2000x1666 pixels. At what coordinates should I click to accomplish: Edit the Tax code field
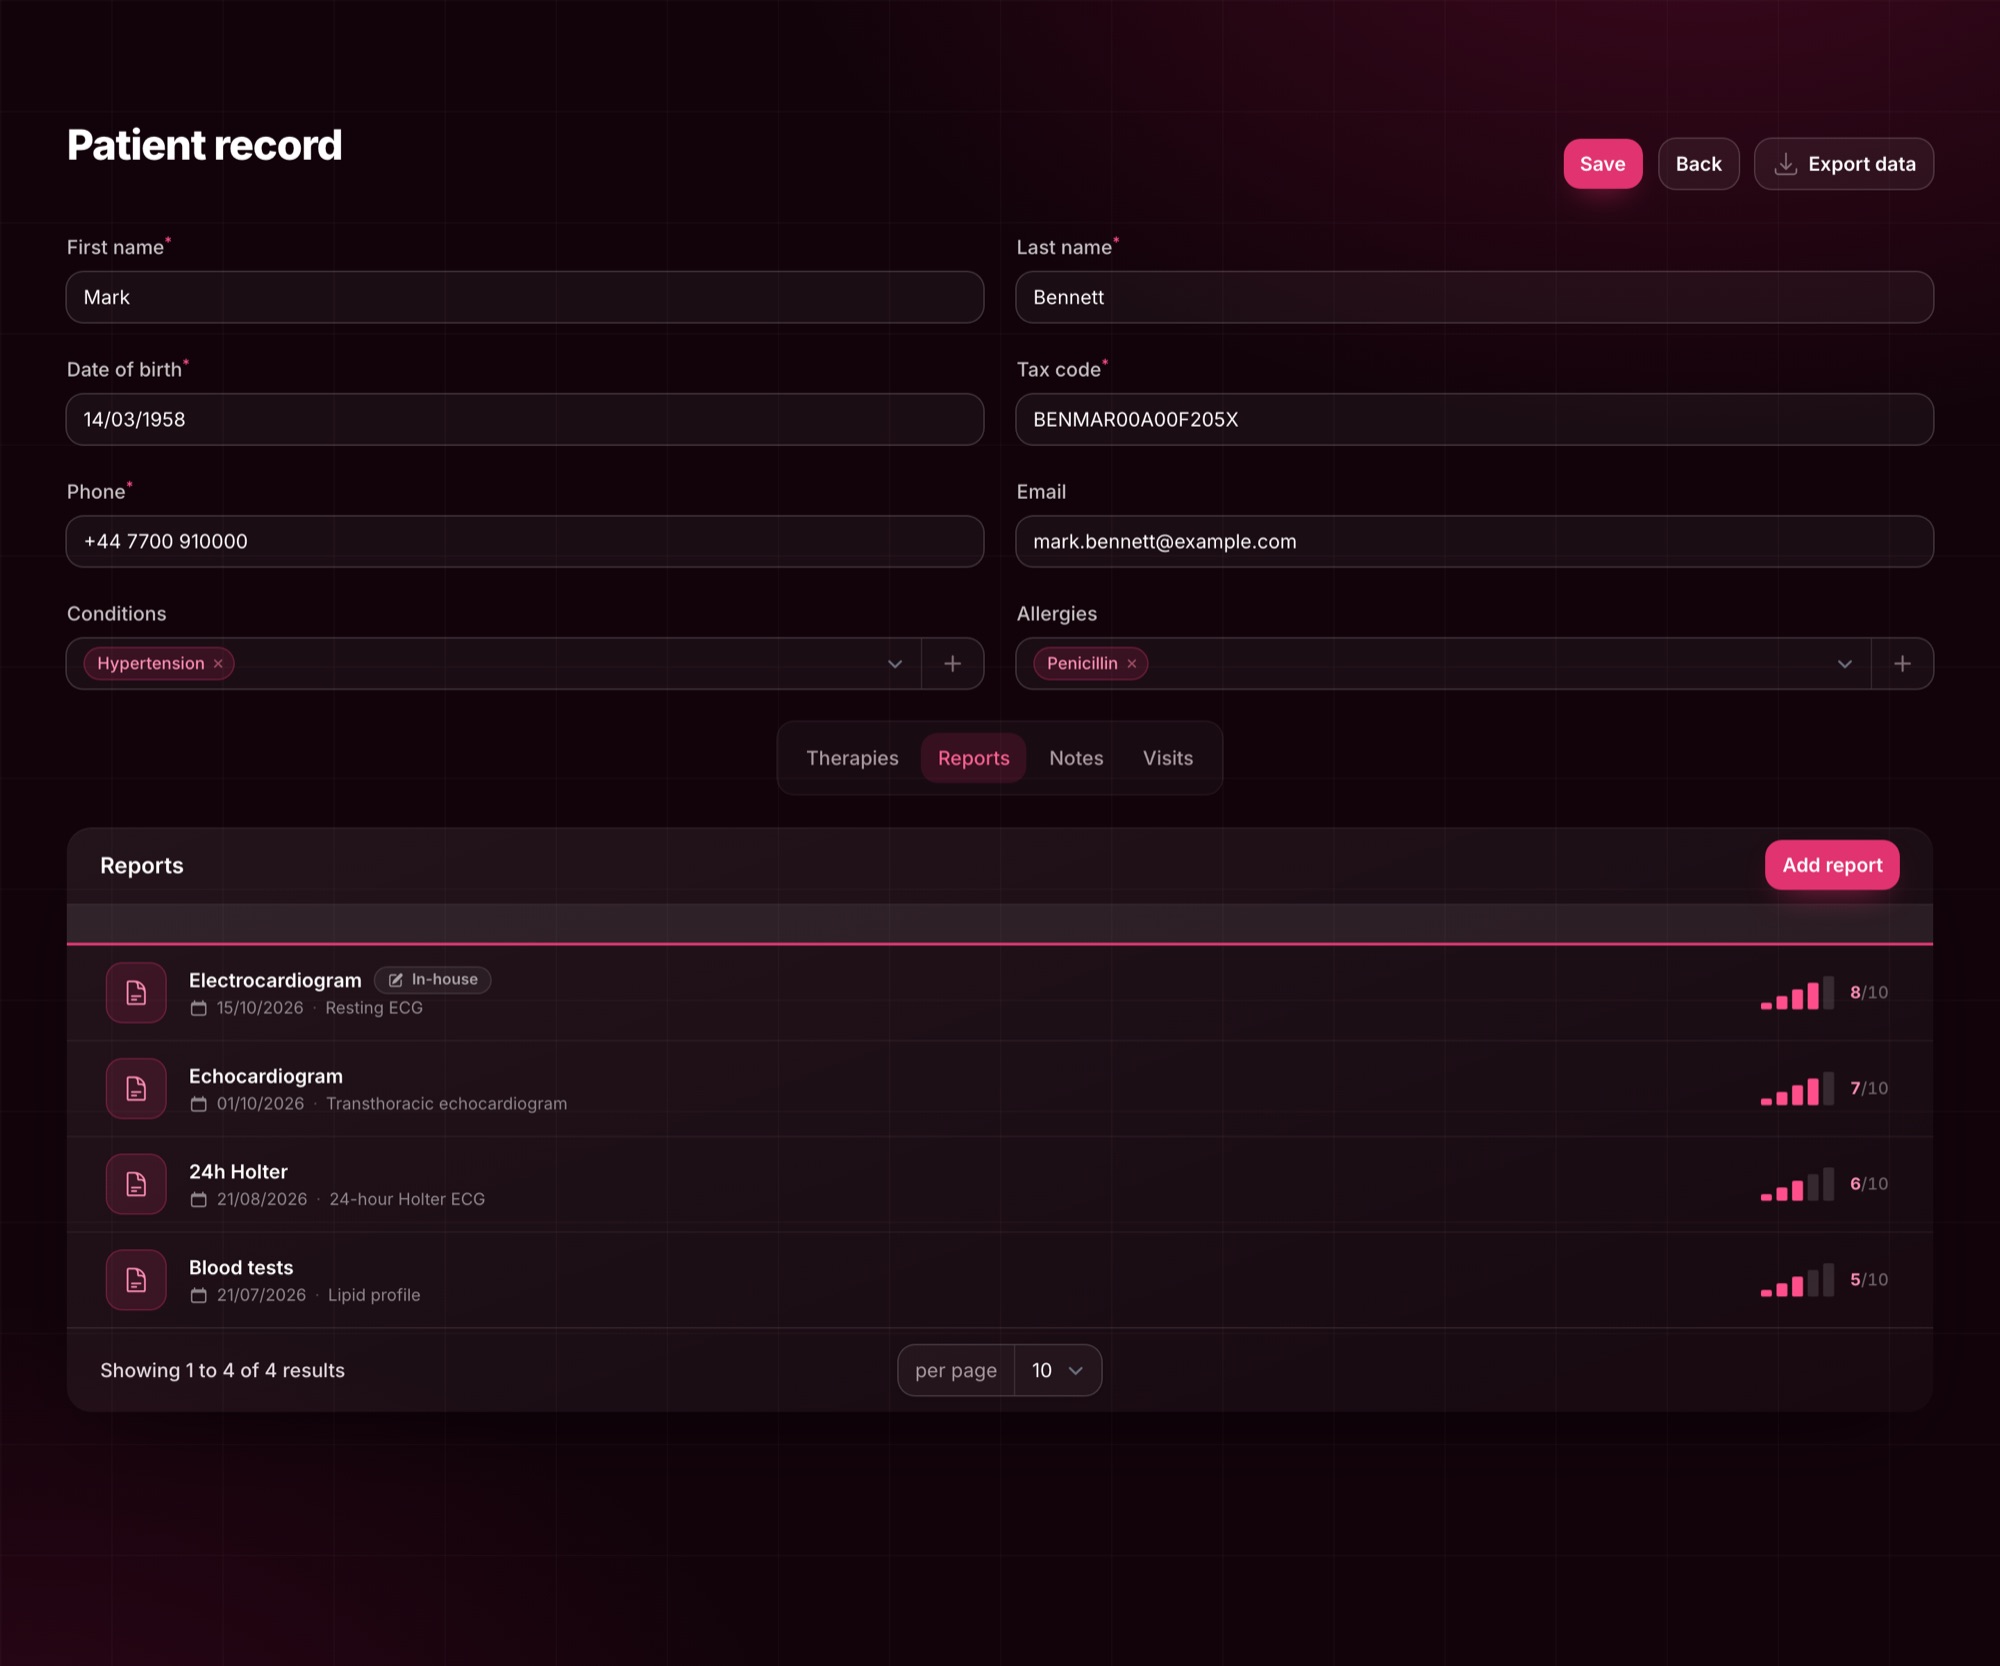point(1474,419)
